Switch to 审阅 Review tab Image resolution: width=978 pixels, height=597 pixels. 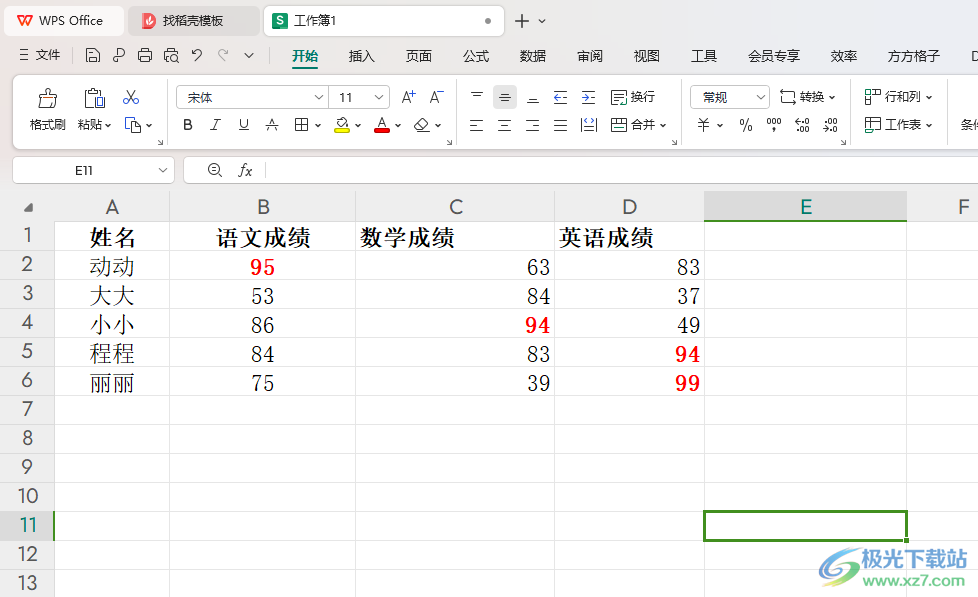589,56
